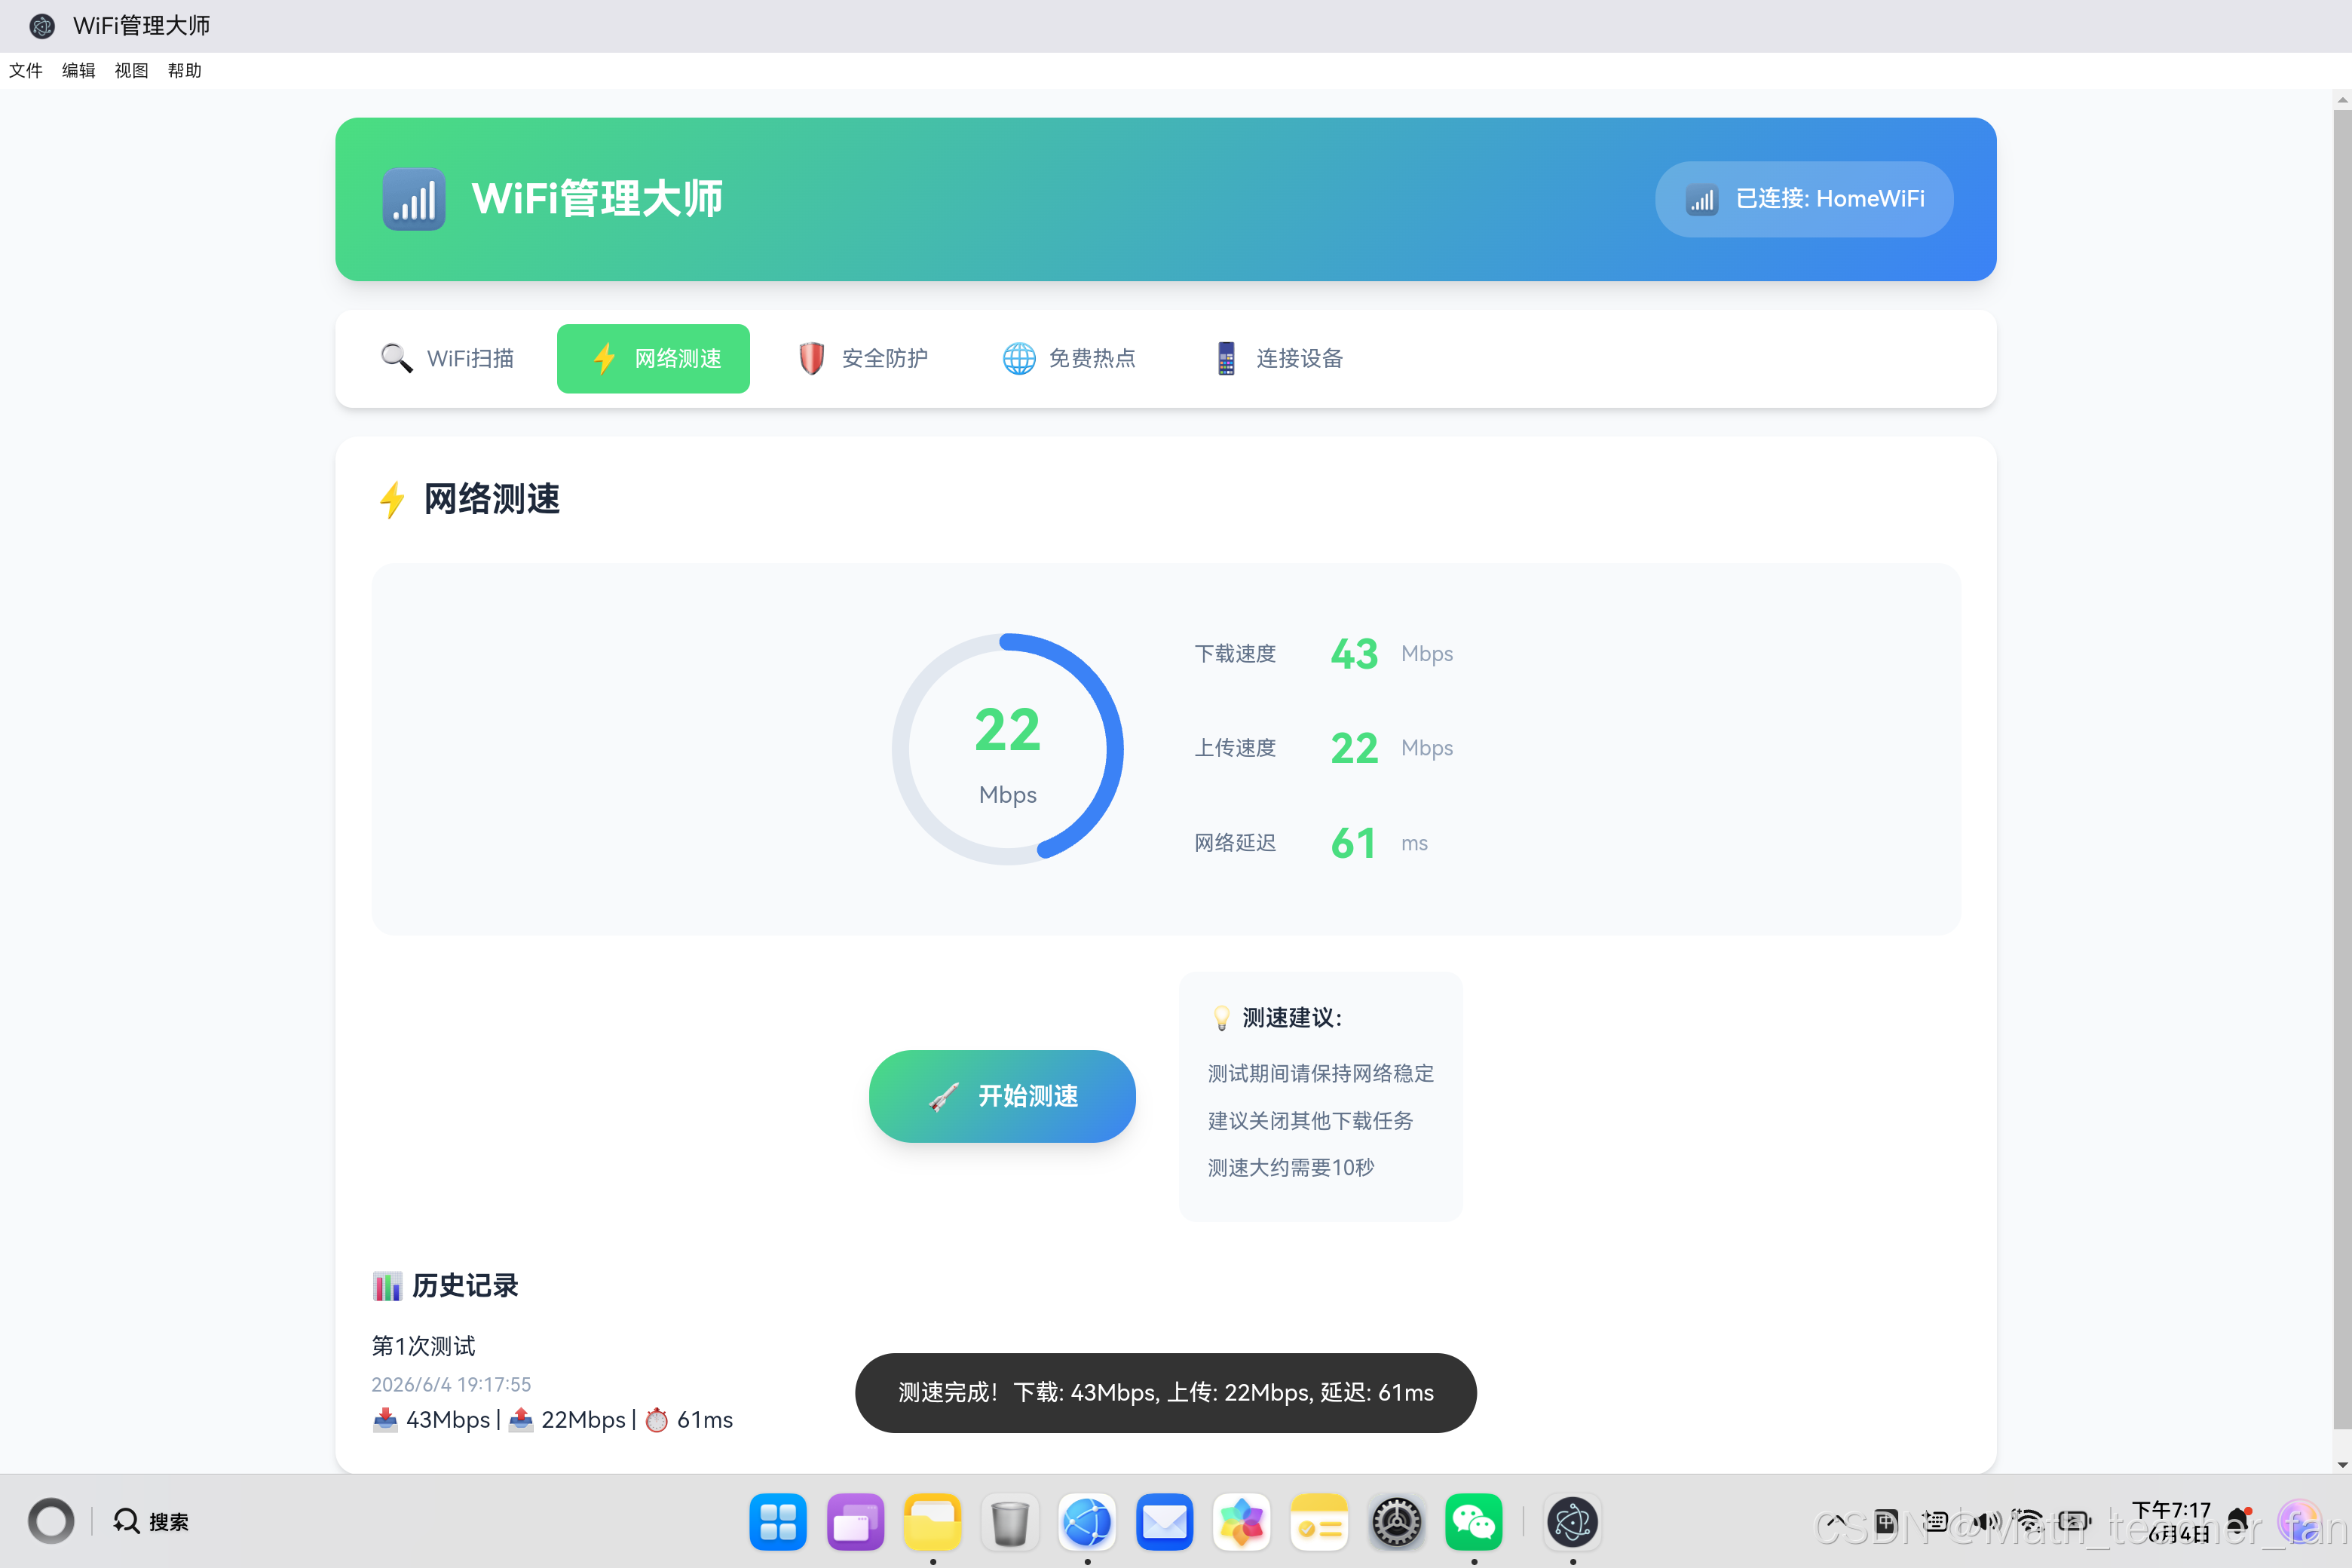This screenshot has height=1568, width=2352.
Task: Open the taskbar start circle button
Action: 51,1521
